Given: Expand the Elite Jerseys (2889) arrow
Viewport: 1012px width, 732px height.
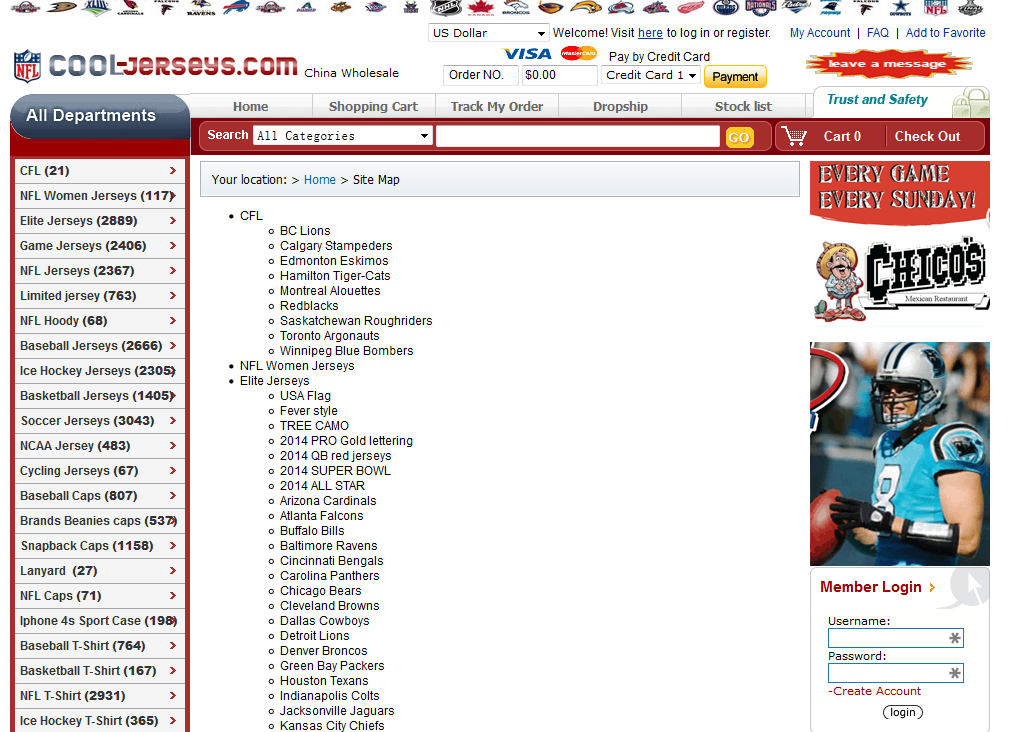Looking at the screenshot, I should [173, 221].
